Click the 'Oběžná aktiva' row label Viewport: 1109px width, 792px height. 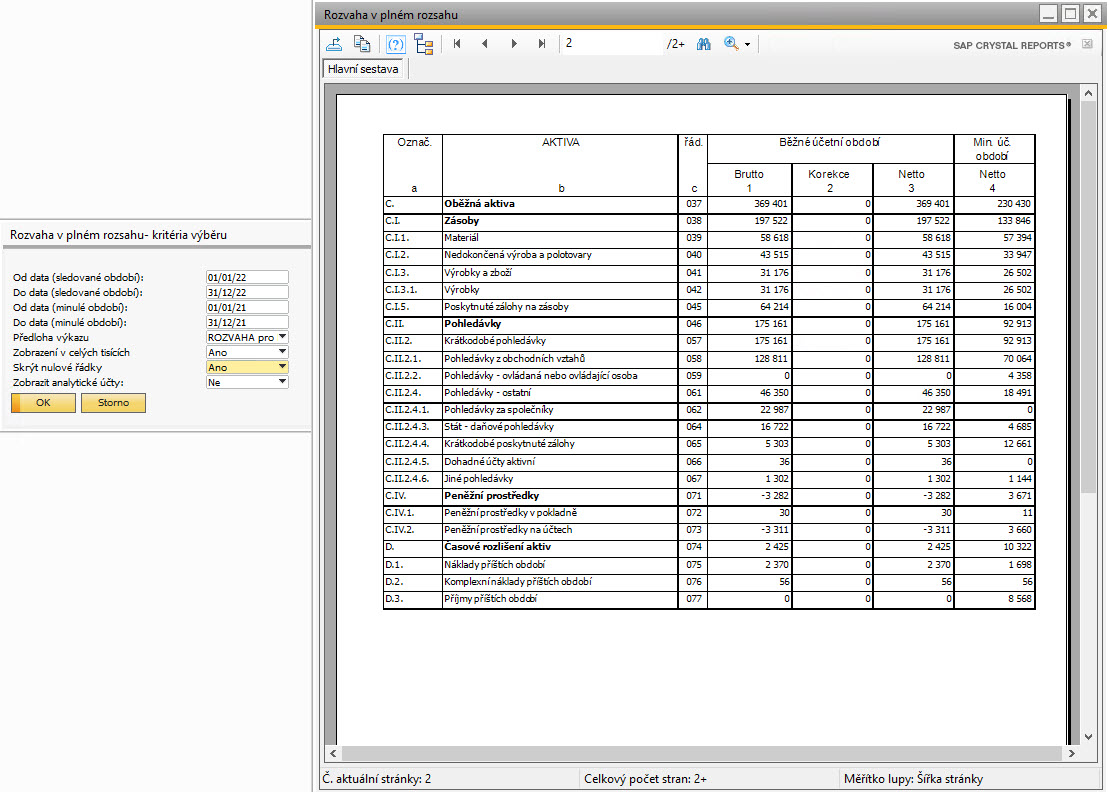[x=479, y=204]
